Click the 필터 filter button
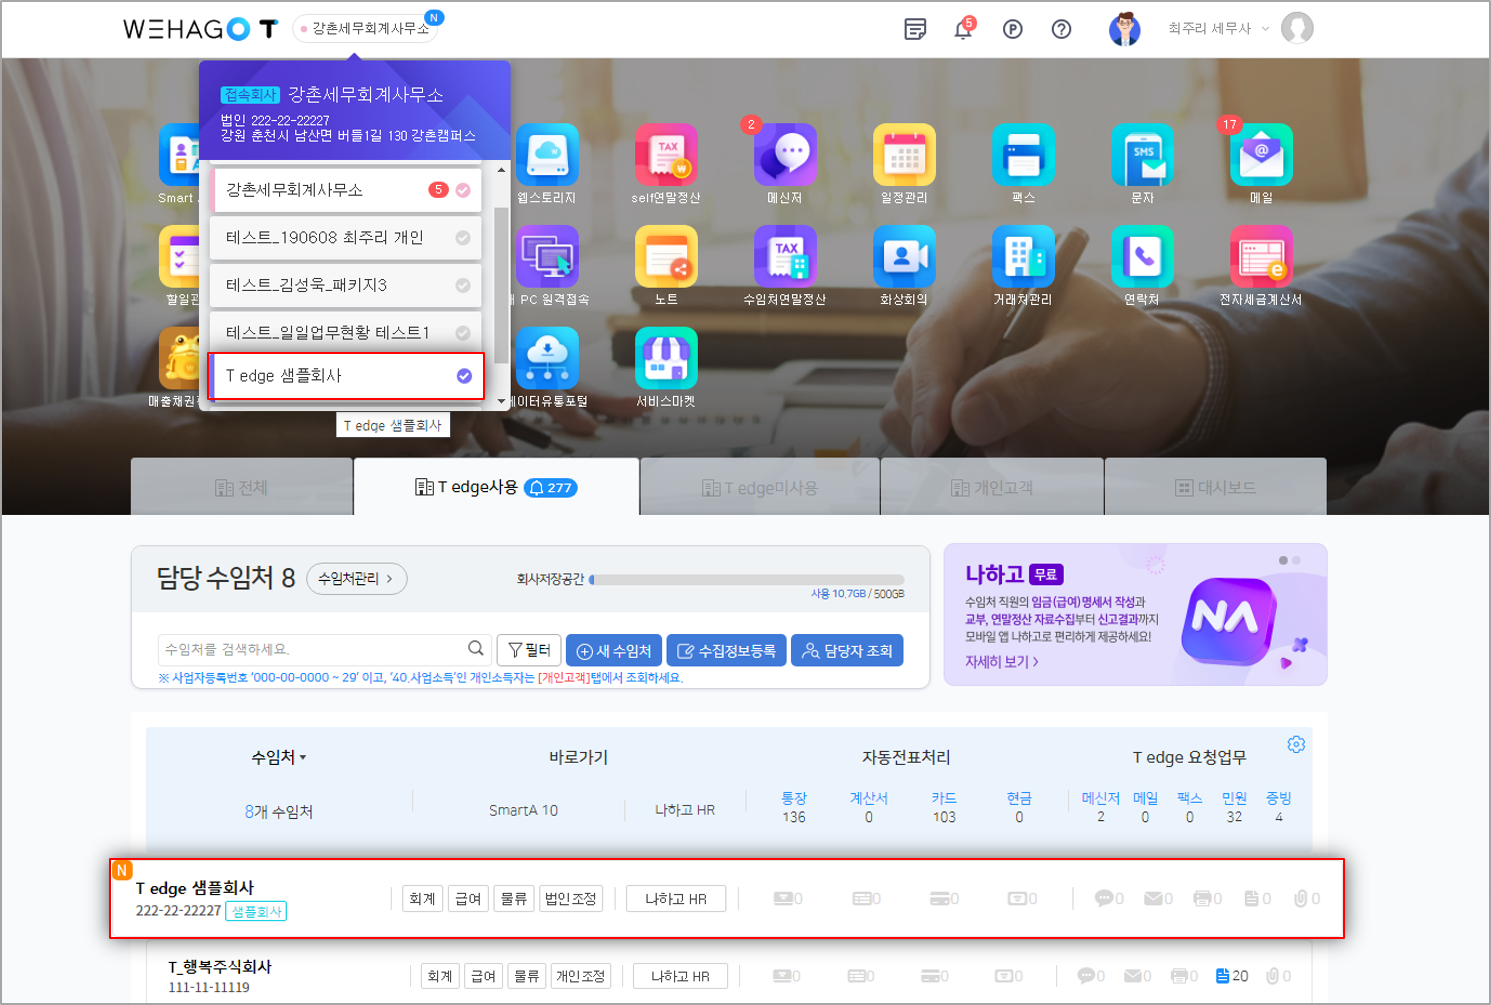Screen dimensions: 1491x1005 [529, 651]
